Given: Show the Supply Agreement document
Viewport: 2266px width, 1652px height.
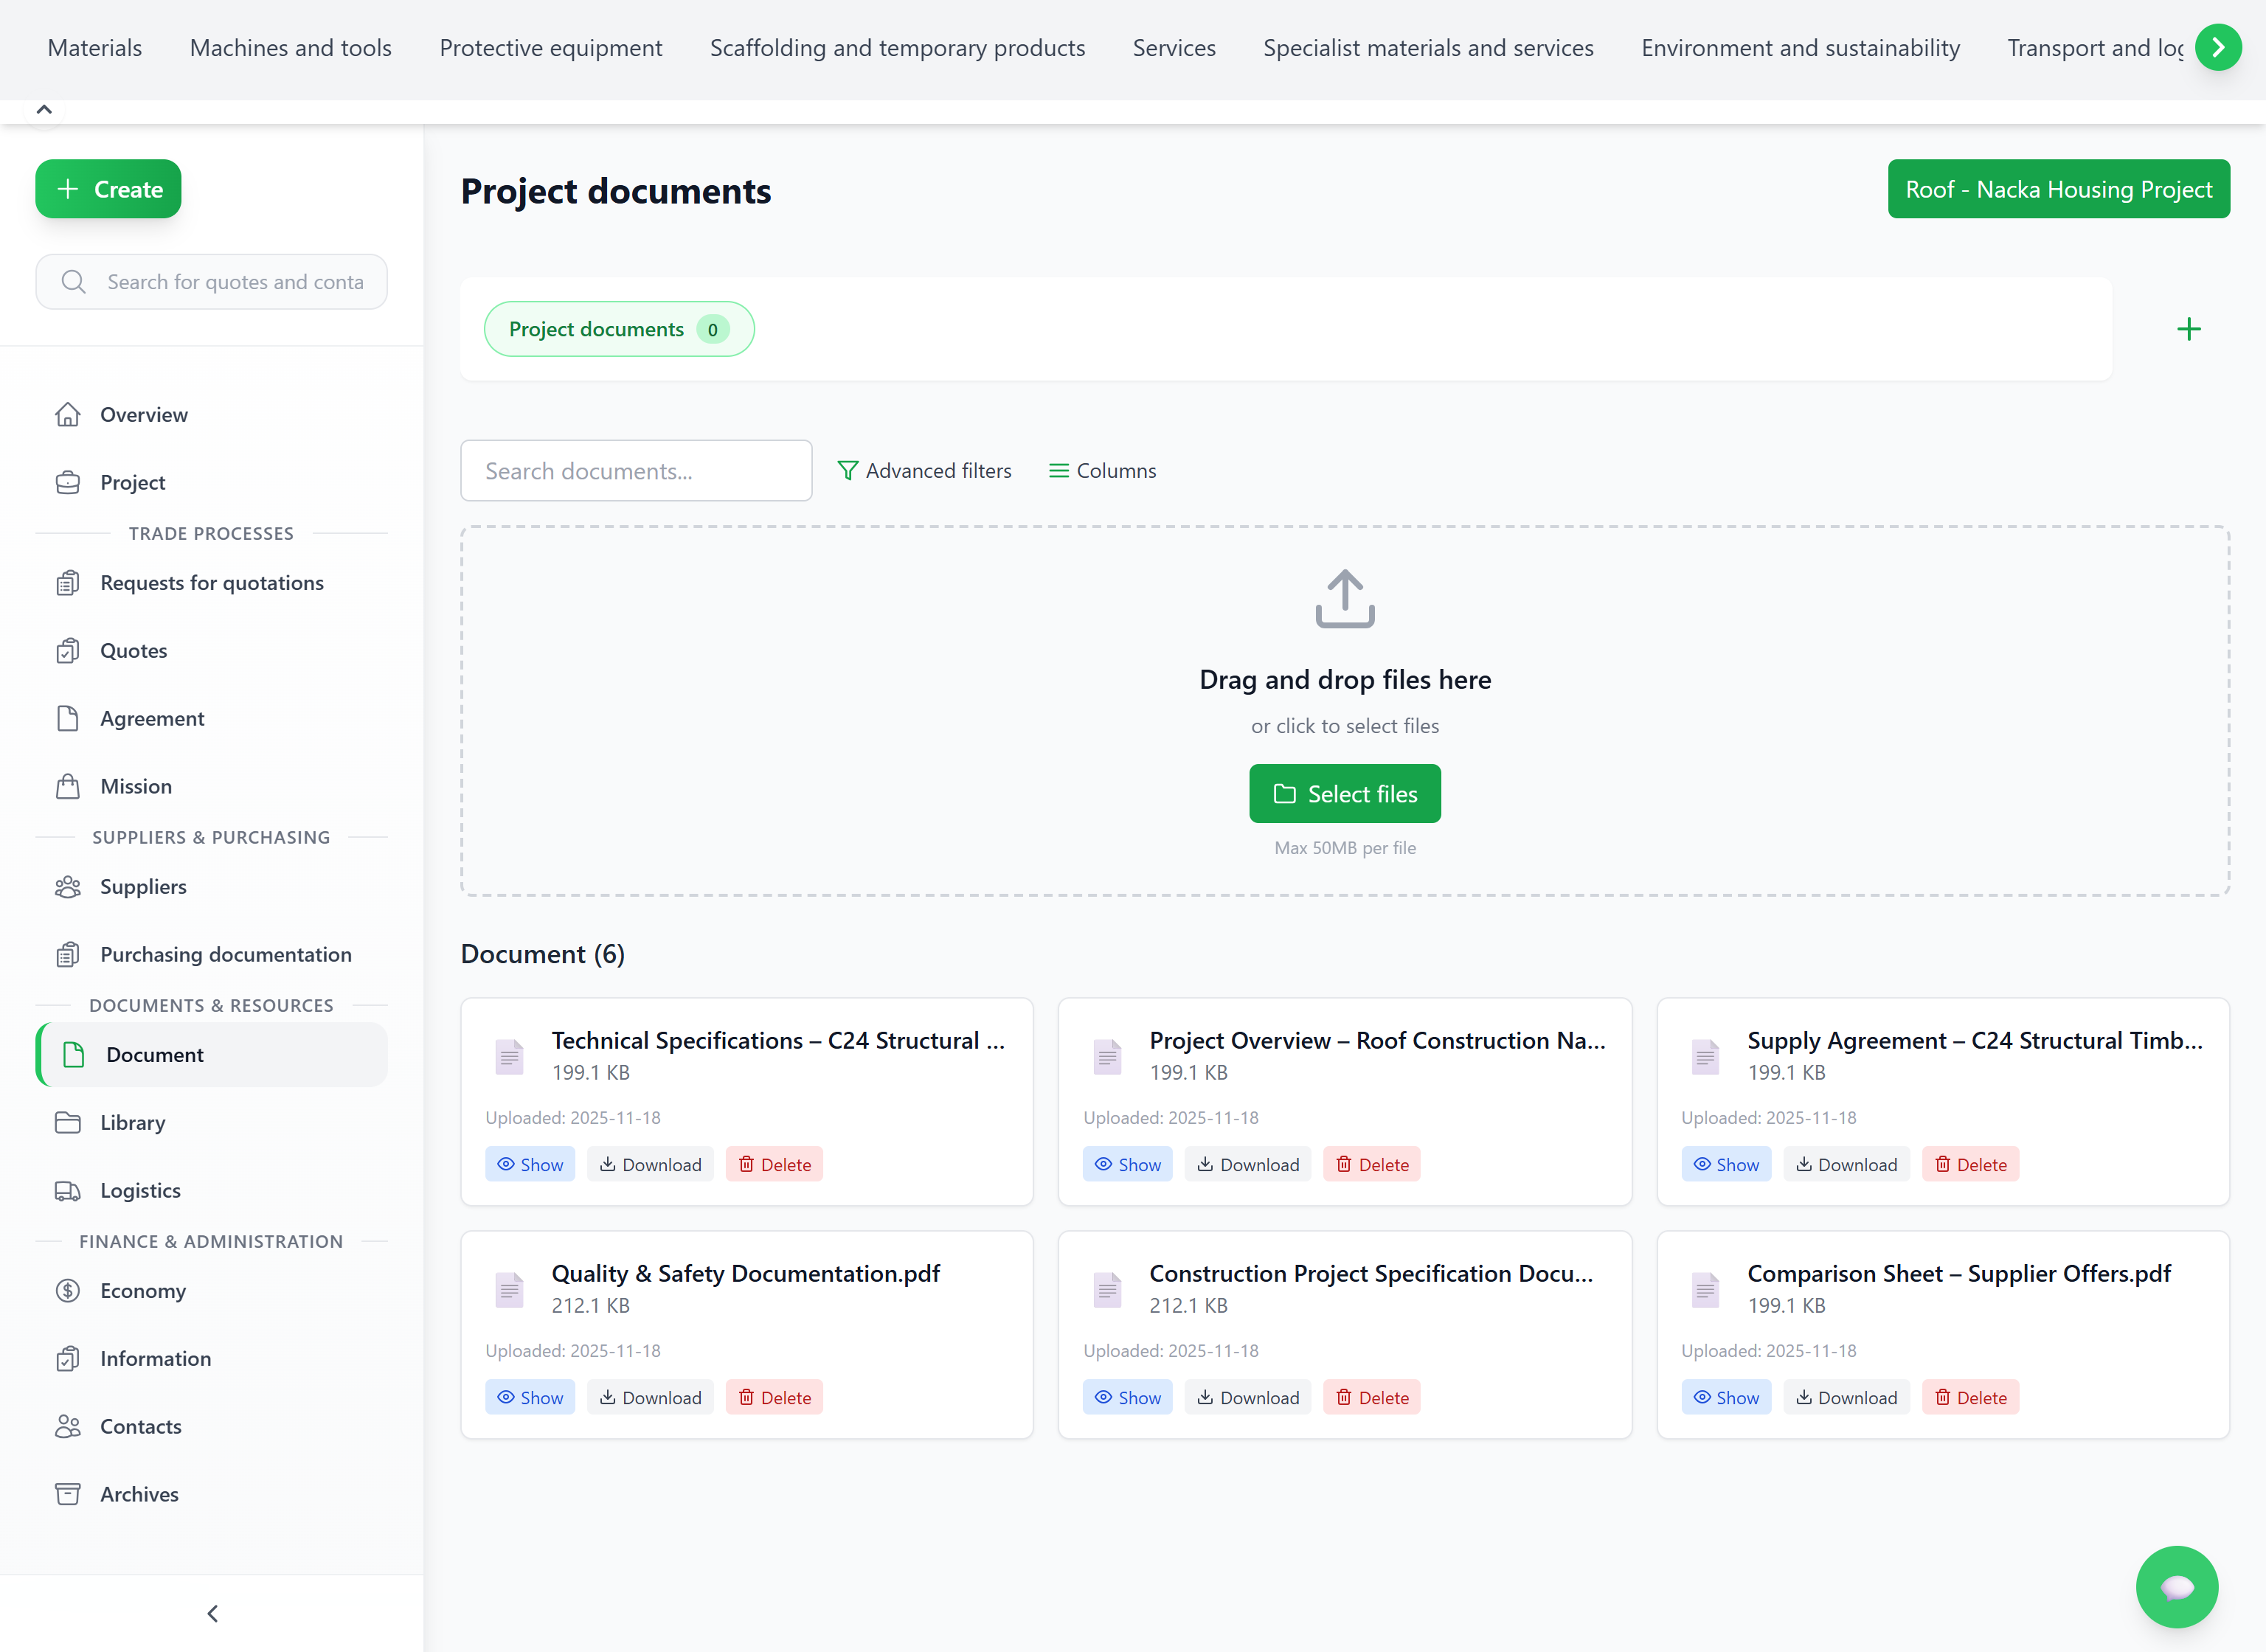Looking at the screenshot, I should [x=1725, y=1164].
